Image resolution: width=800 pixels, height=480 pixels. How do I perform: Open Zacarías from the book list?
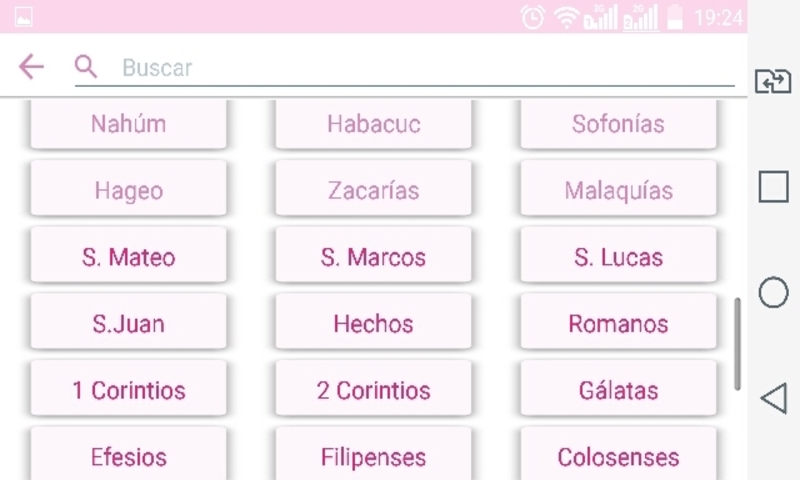(x=373, y=190)
